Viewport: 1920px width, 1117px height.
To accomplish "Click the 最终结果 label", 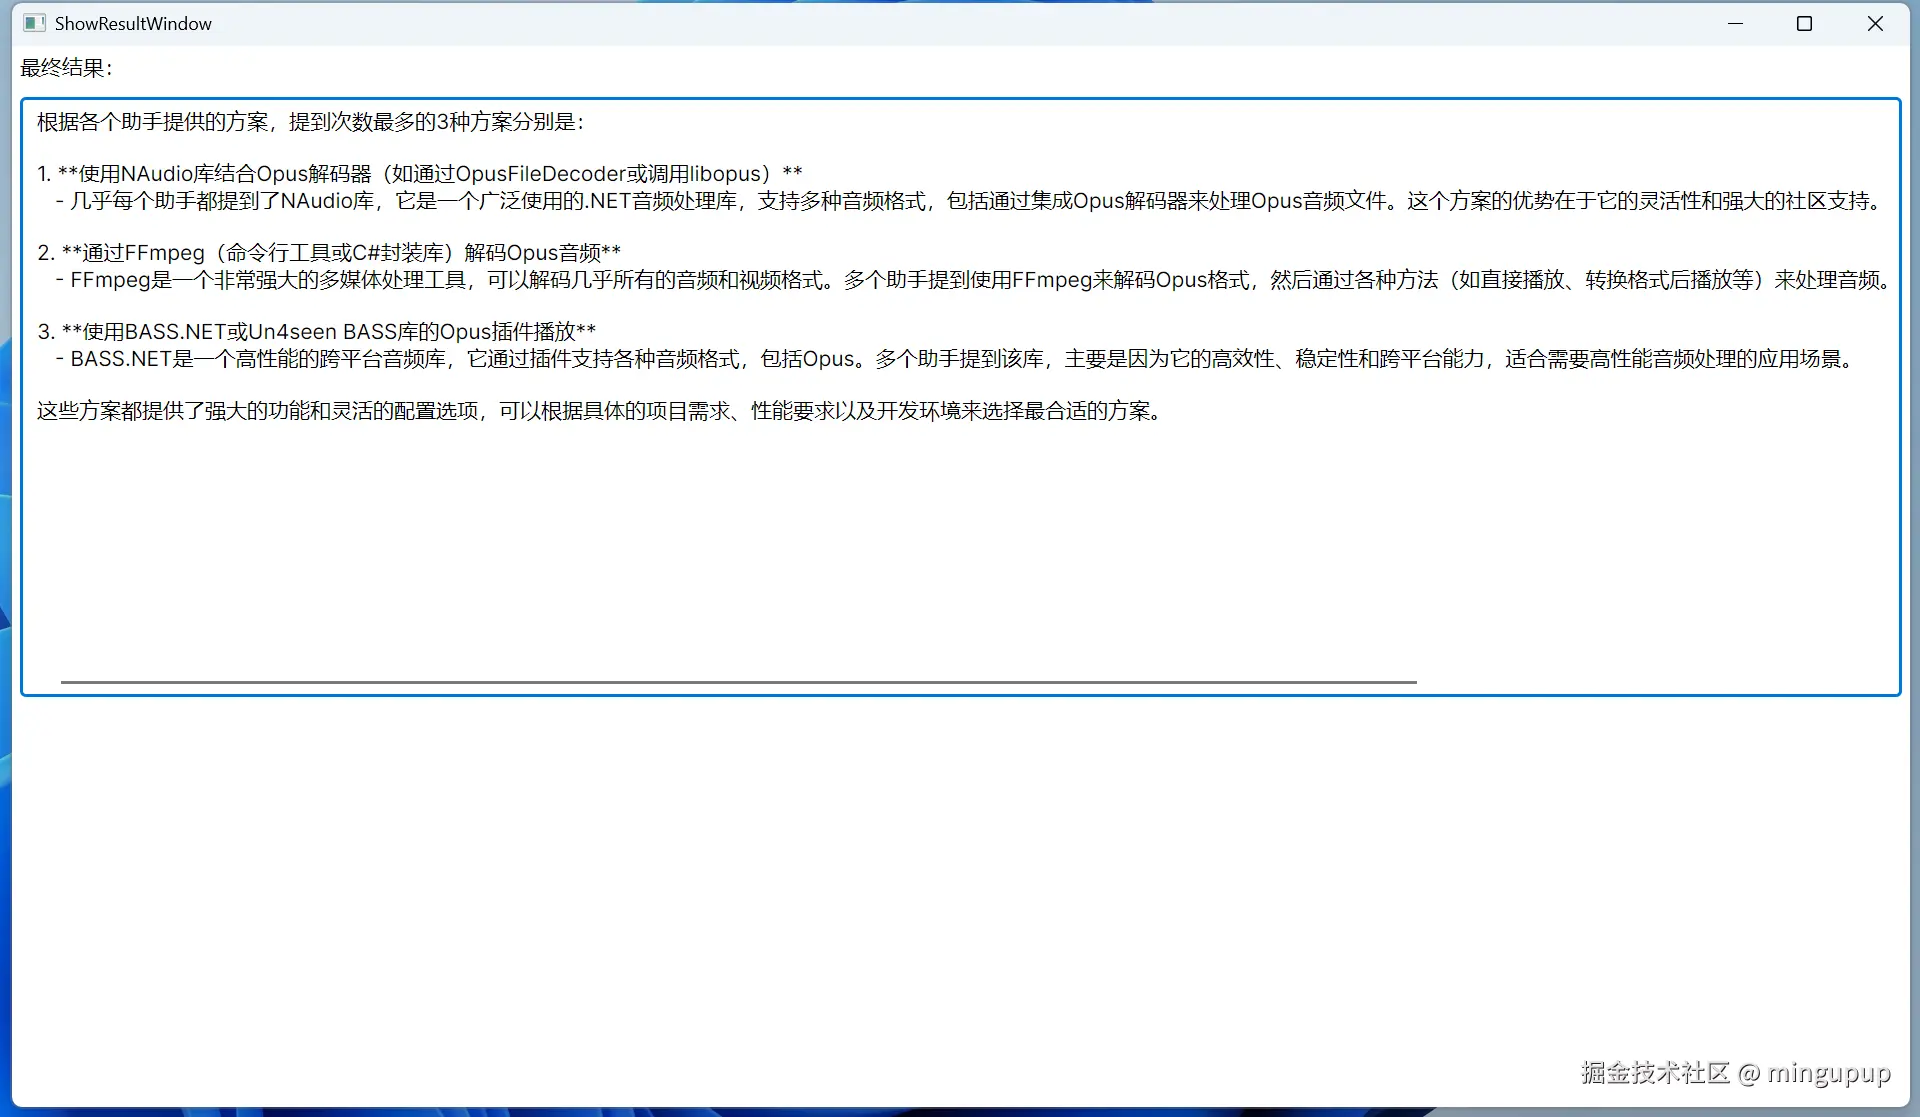I will click(x=66, y=68).
